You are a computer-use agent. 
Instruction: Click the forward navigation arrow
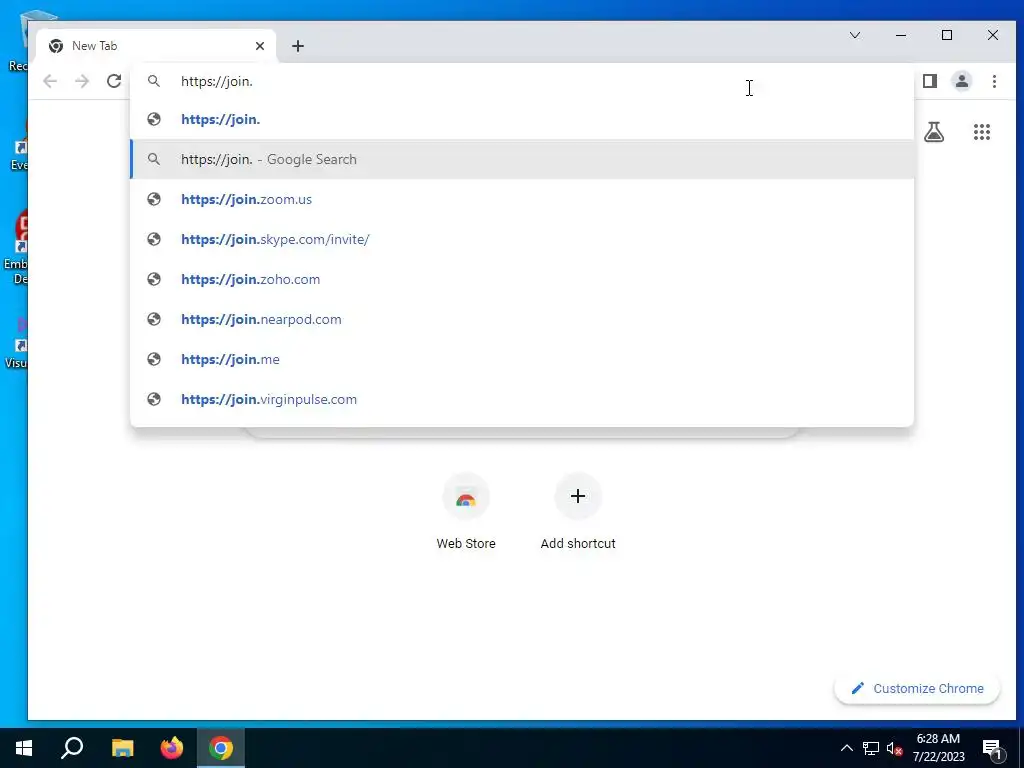82,81
